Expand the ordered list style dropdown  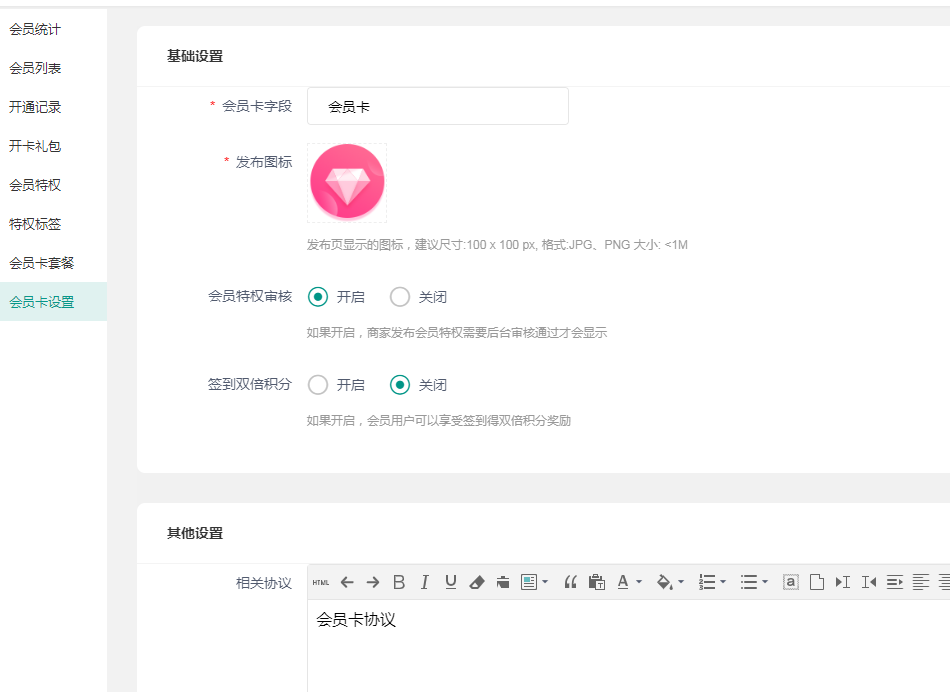point(723,582)
